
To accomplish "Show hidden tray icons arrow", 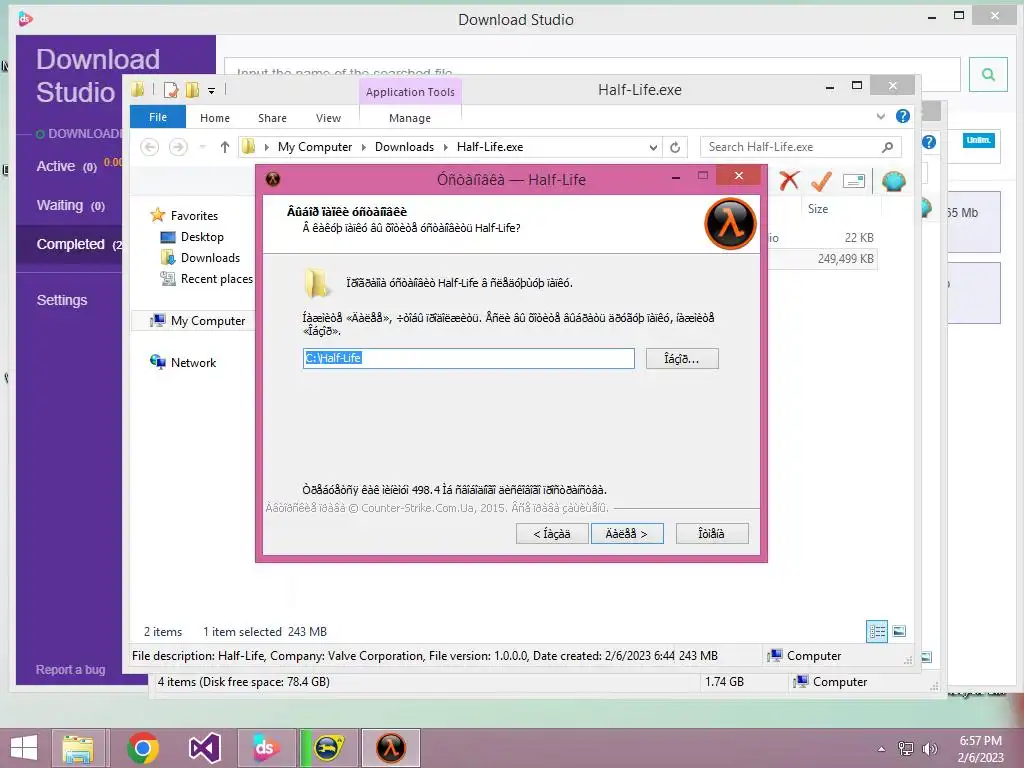I will (x=881, y=749).
